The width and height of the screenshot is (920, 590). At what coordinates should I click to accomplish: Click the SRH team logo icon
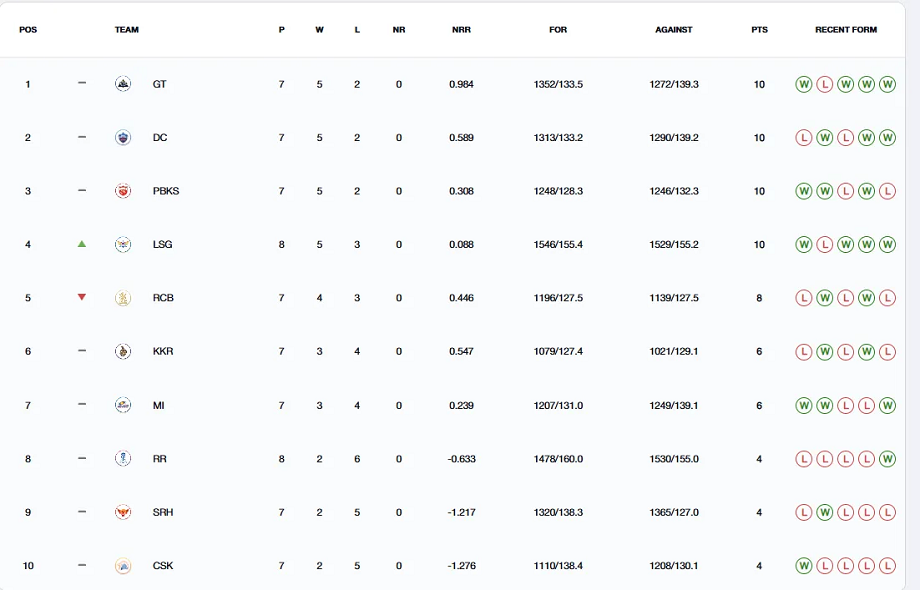(122, 512)
